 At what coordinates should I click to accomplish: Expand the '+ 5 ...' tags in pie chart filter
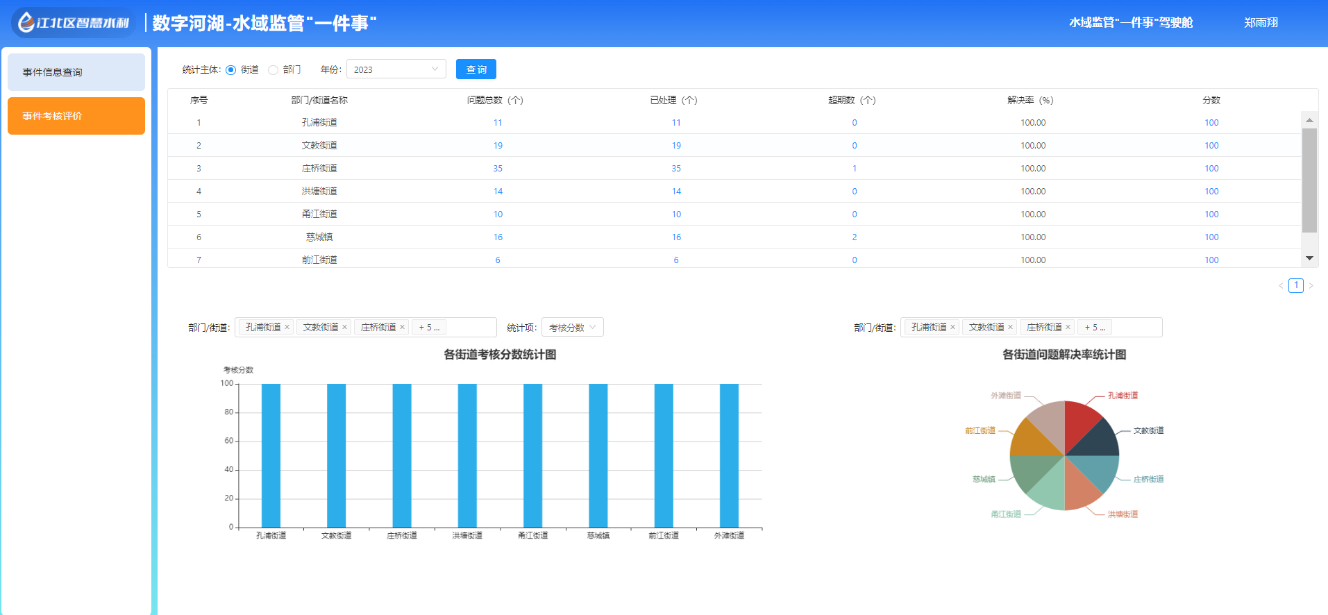click(1095, 327)
